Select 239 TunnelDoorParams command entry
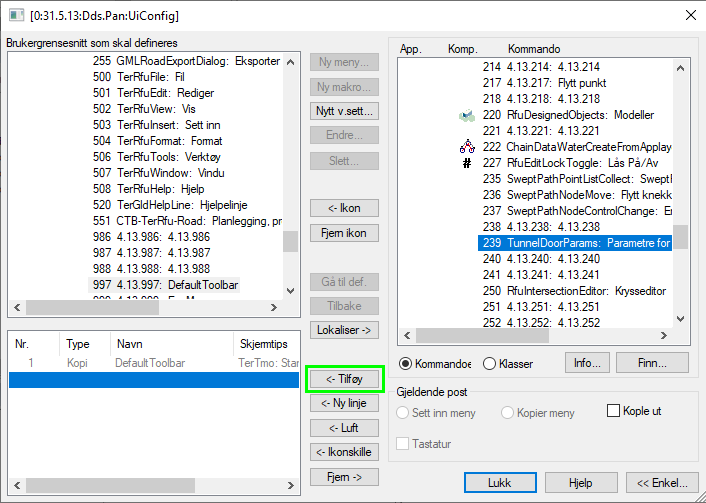Screen dimensions: 706x503 pos(575,243)
